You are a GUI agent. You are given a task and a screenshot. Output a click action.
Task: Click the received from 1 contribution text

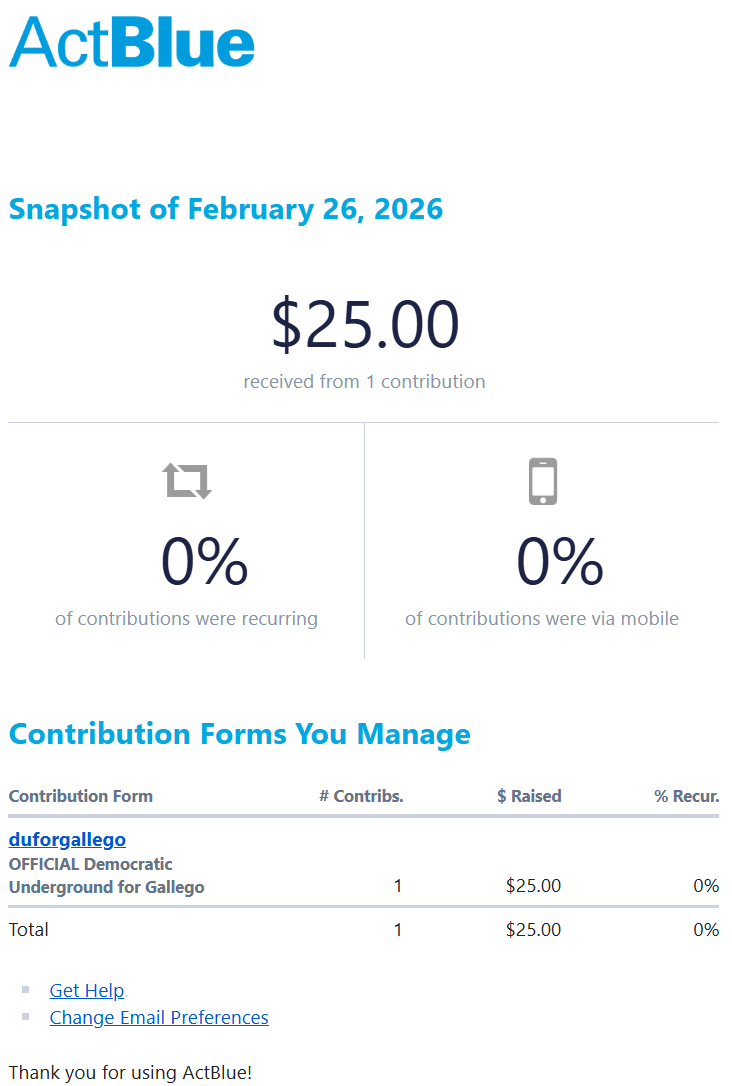coord(364,381)
